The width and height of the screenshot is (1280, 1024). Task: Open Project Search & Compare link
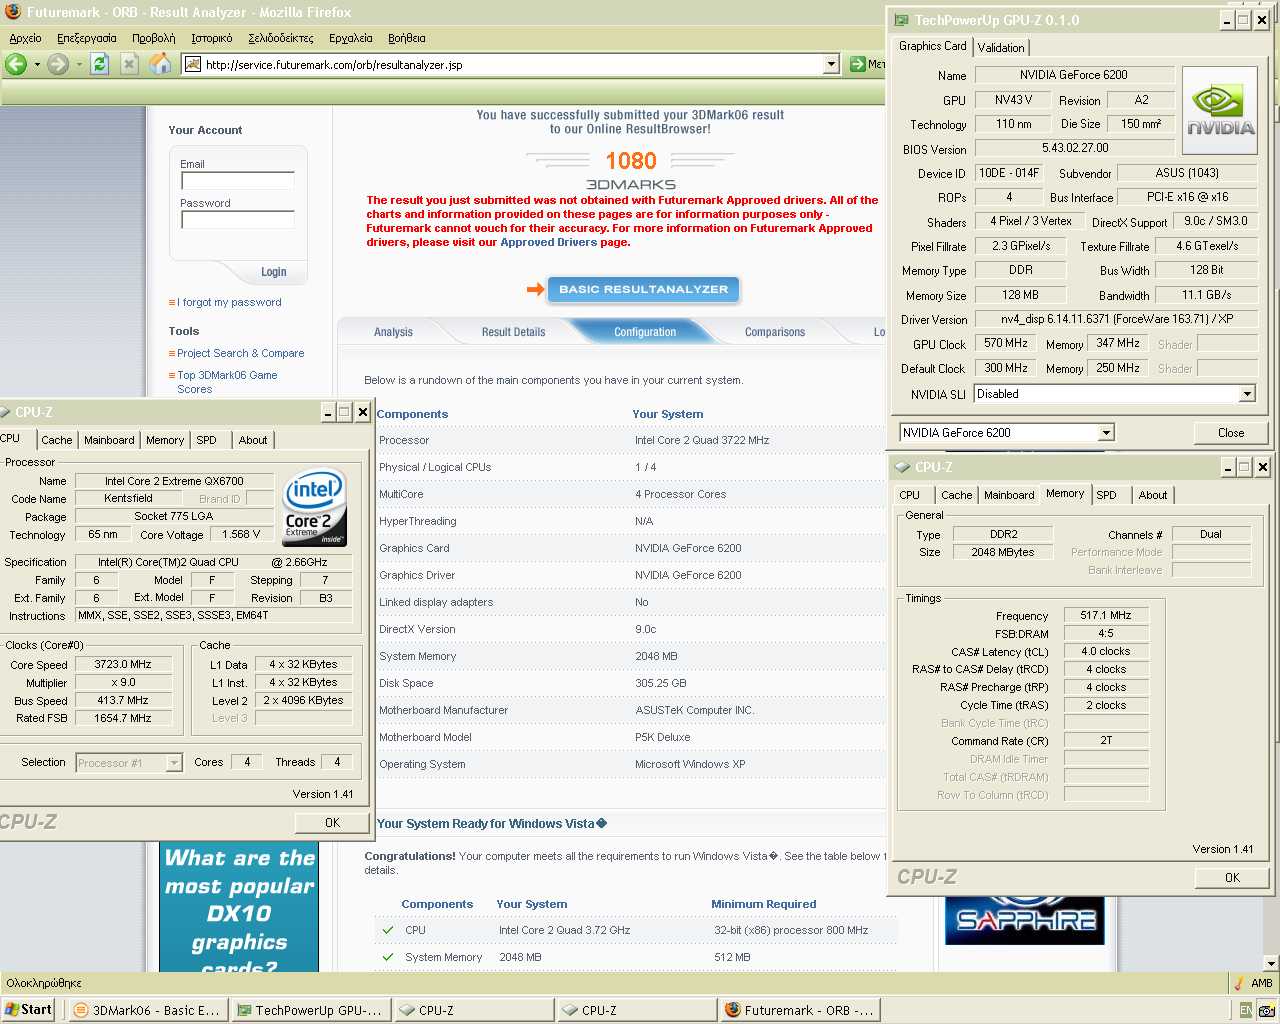coord(241,353)
